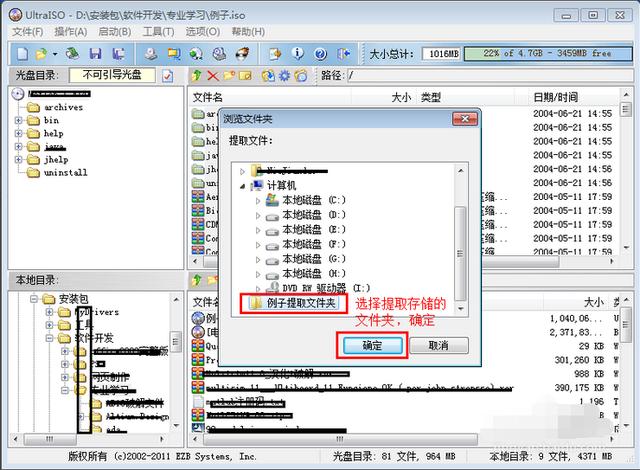Expand the jhelp folder in ISO tree
Viewport: 640px width, 470px height.
(18, 160)
